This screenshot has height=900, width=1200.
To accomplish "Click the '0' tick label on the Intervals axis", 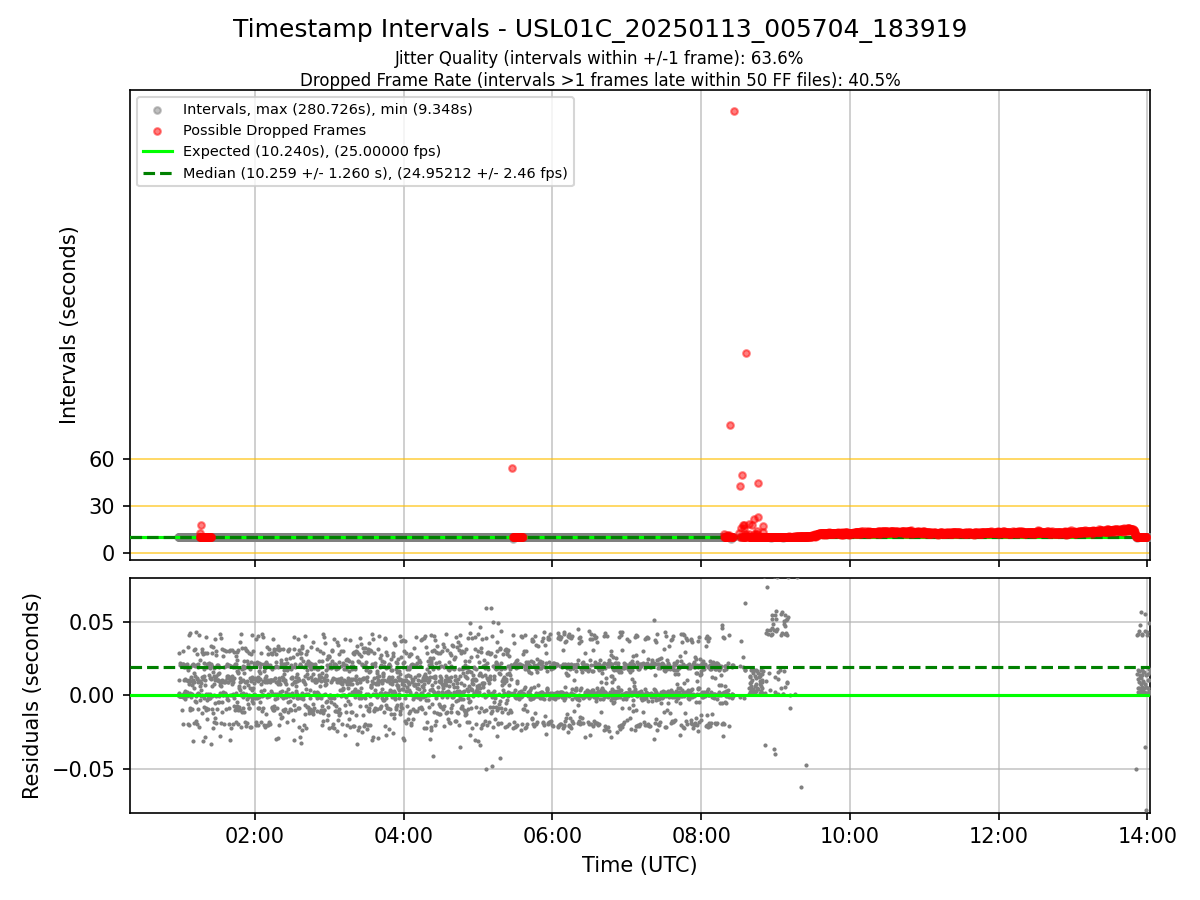I will (111, 553).
